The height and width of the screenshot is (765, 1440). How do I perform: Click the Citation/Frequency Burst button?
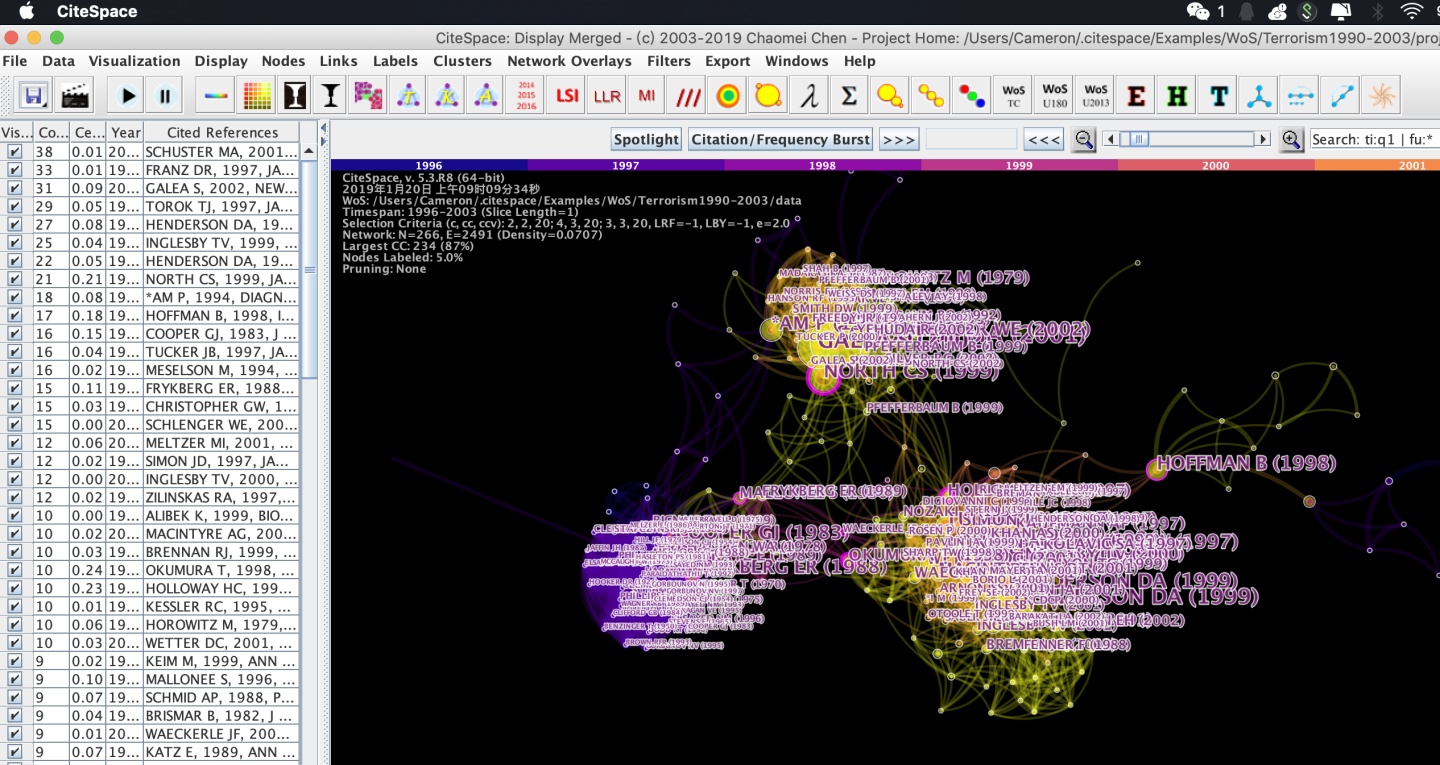coord(781,139)
